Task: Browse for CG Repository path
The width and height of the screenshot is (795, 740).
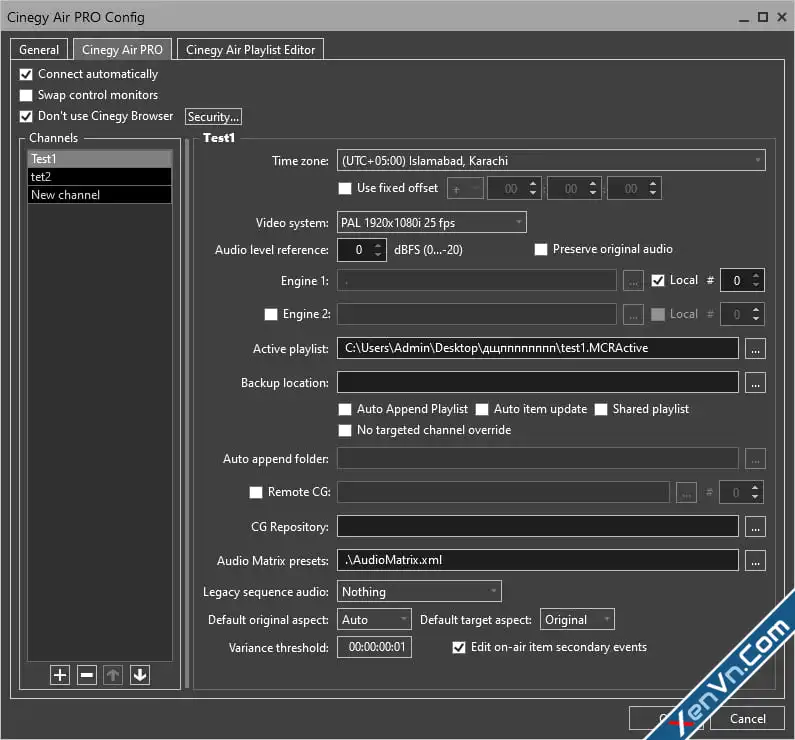Action: (755, 527)
